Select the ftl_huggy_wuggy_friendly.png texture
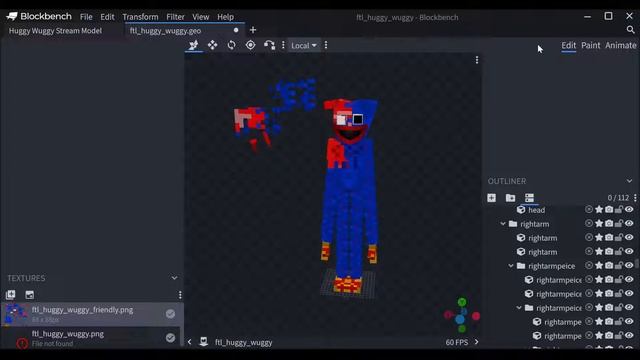This screenshot has height=360, width=640. pos(92,314)
